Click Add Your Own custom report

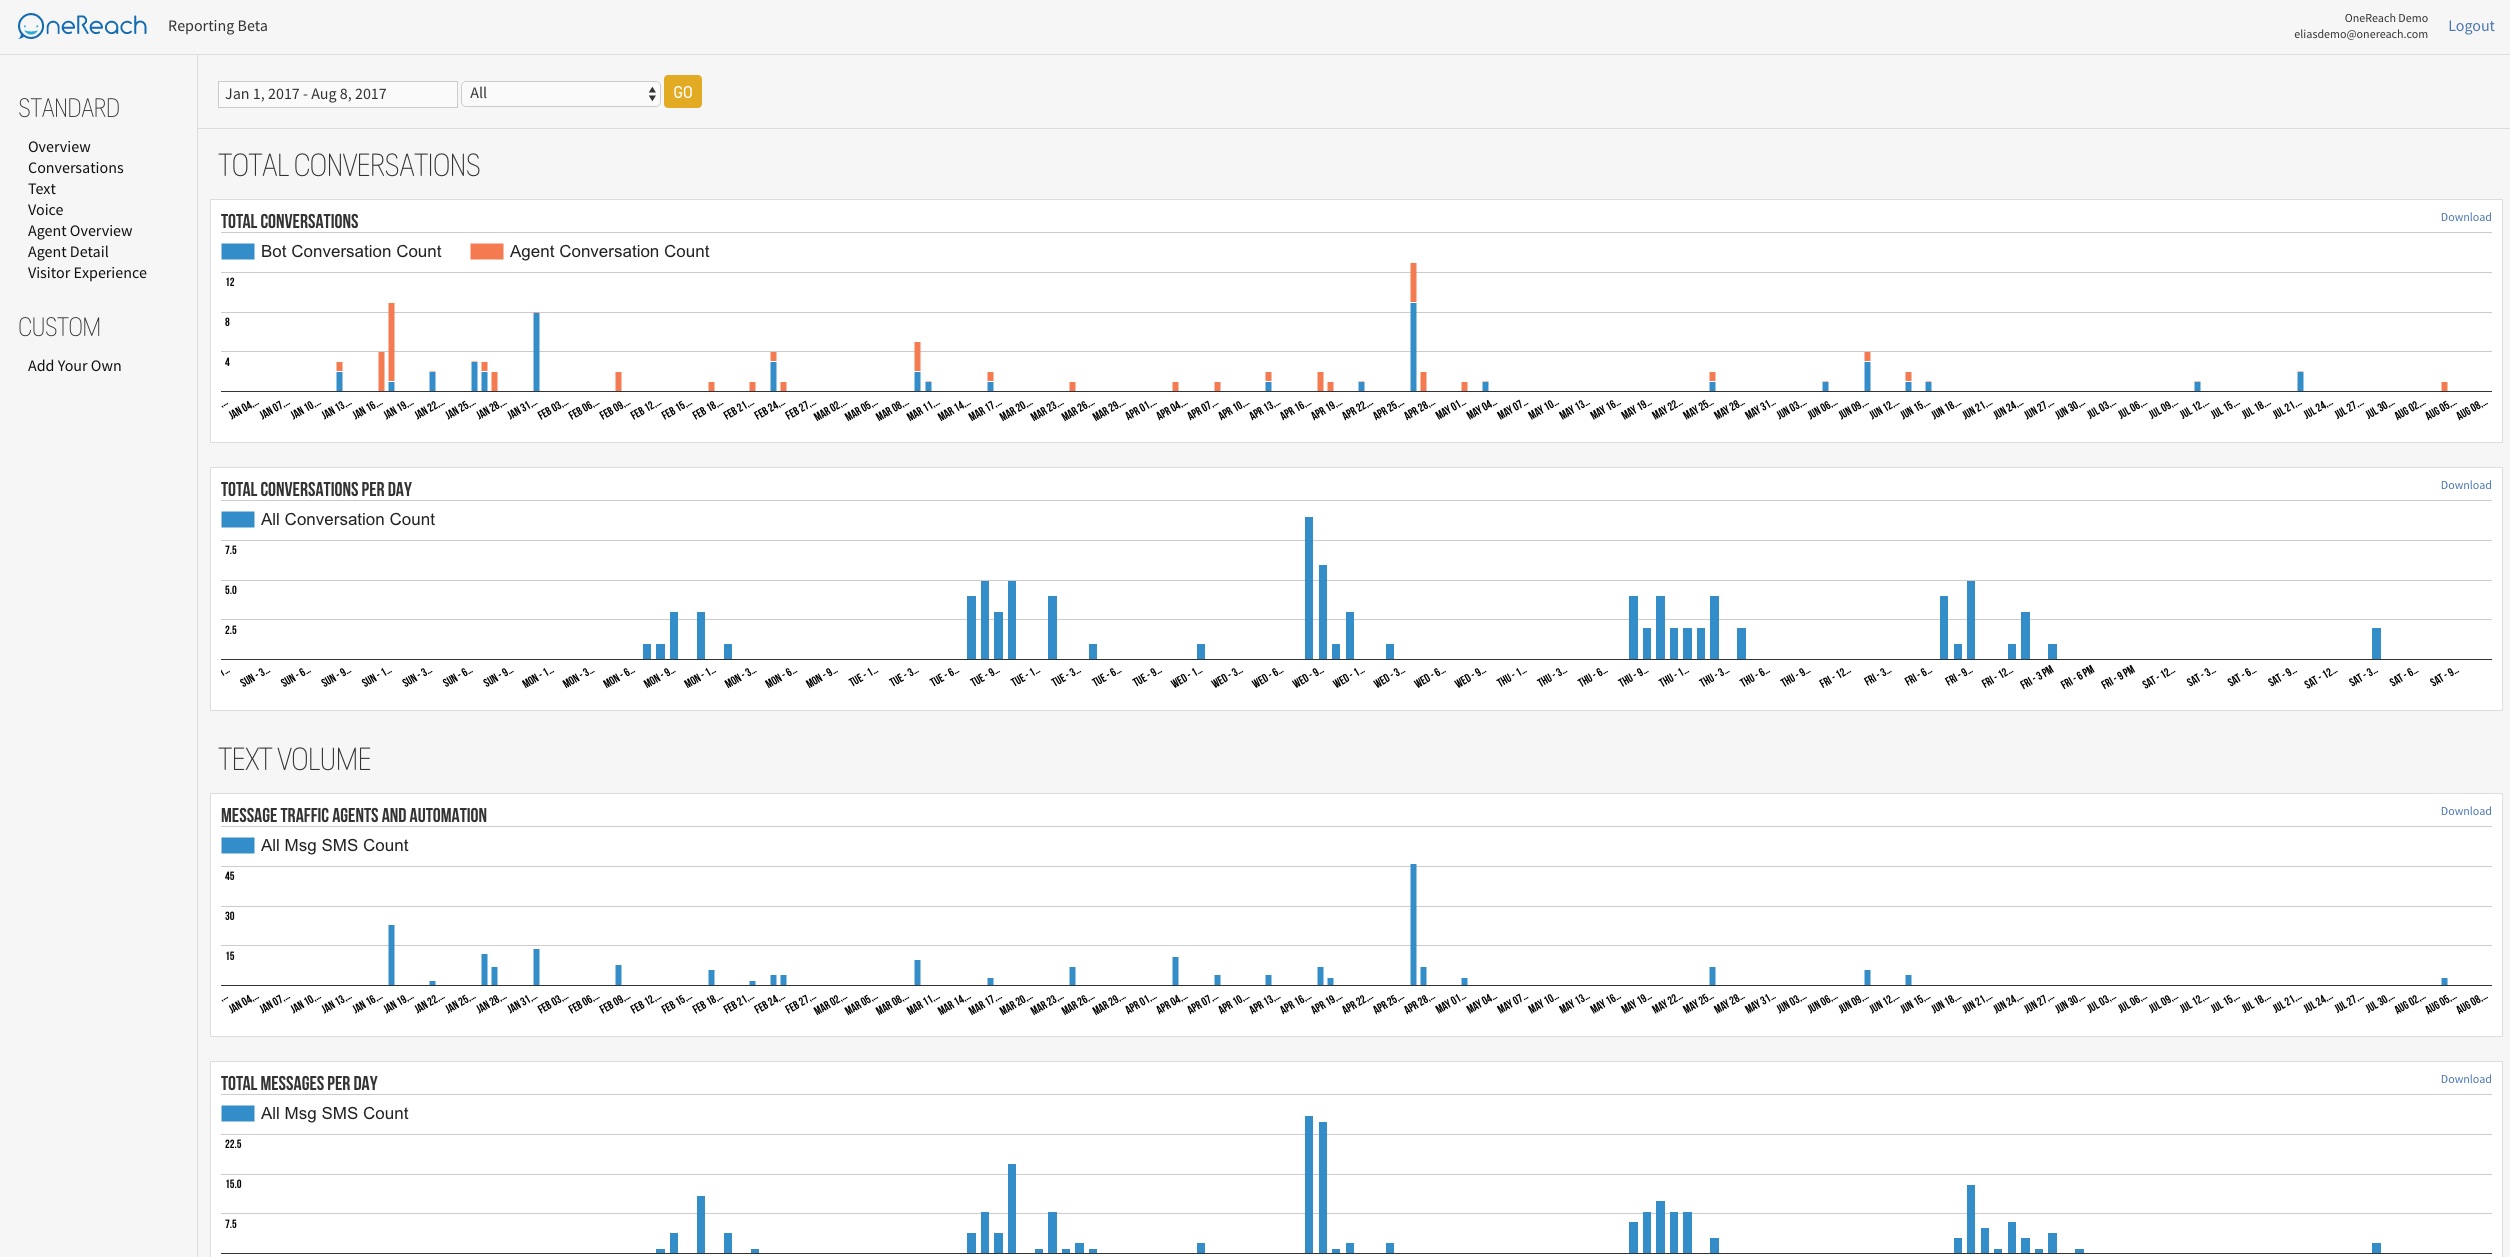pos(75,366)
